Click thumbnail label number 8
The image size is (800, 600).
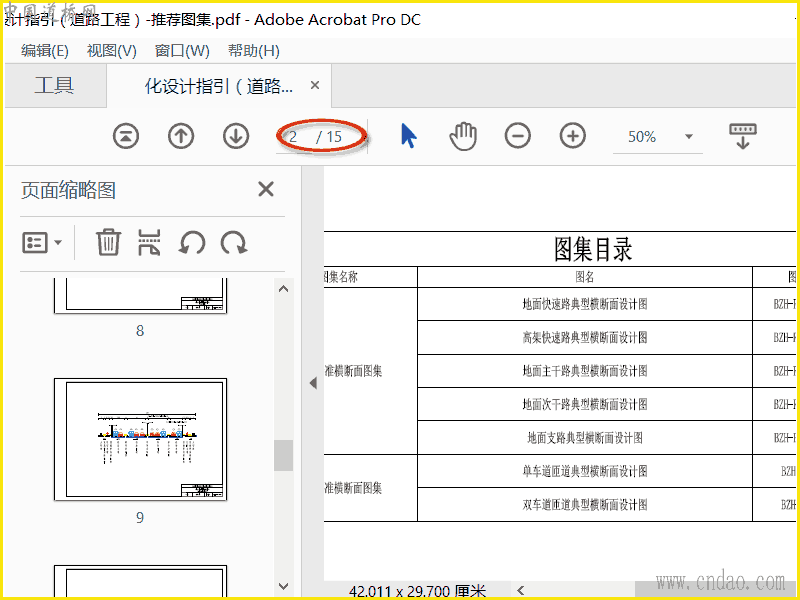140,331
